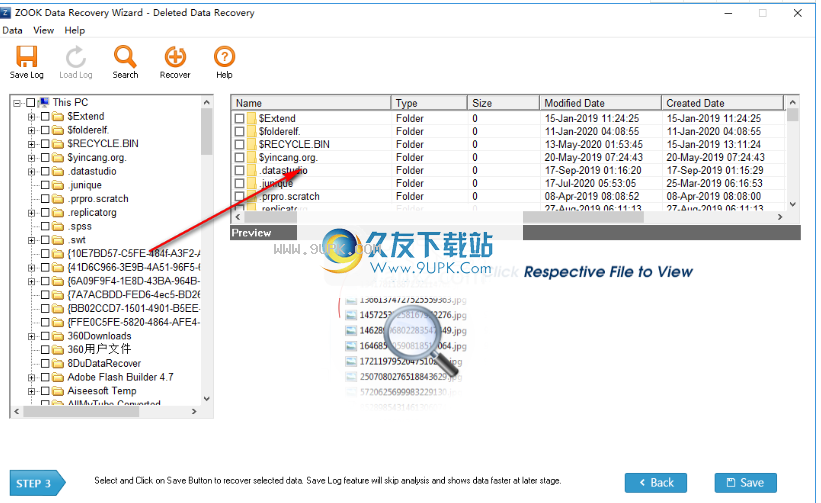
Task: Click the Recover toolbar icon
Action: [175, 57]
